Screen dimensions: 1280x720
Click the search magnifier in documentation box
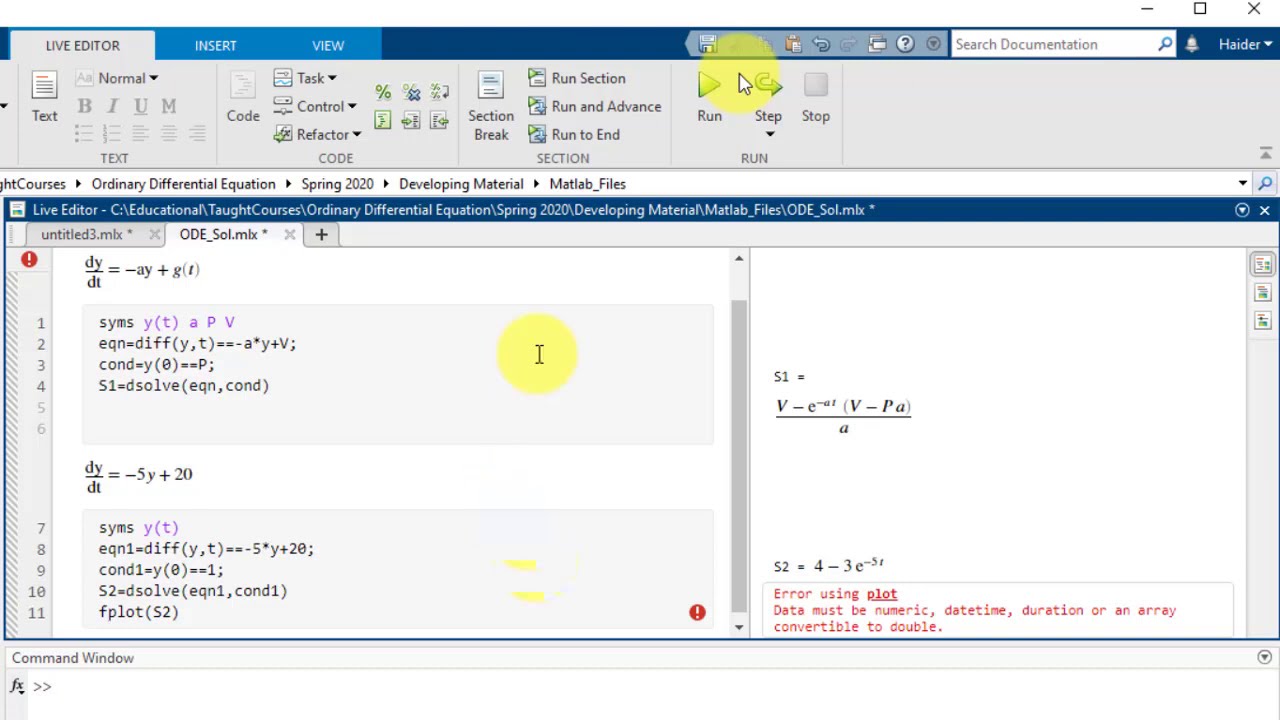tap(1165, 44)
